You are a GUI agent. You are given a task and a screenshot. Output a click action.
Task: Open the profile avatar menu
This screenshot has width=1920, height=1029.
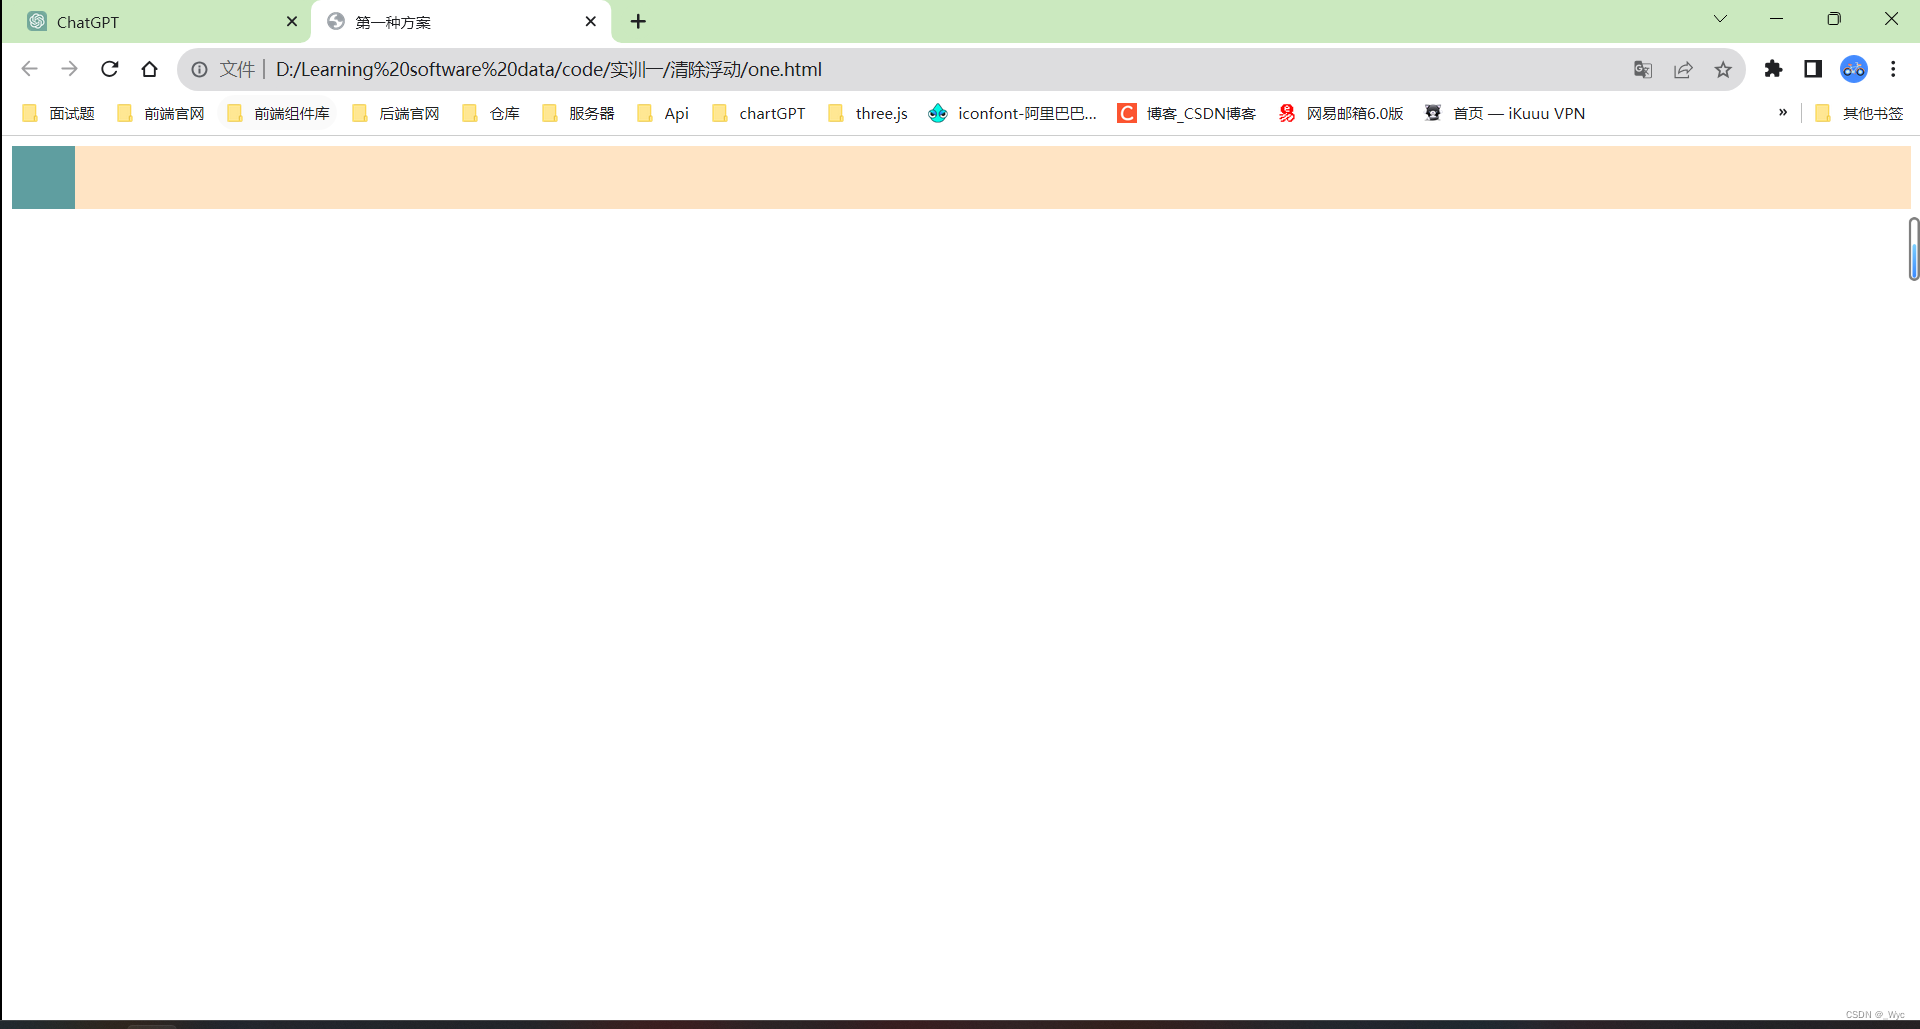pos(1854,69)
